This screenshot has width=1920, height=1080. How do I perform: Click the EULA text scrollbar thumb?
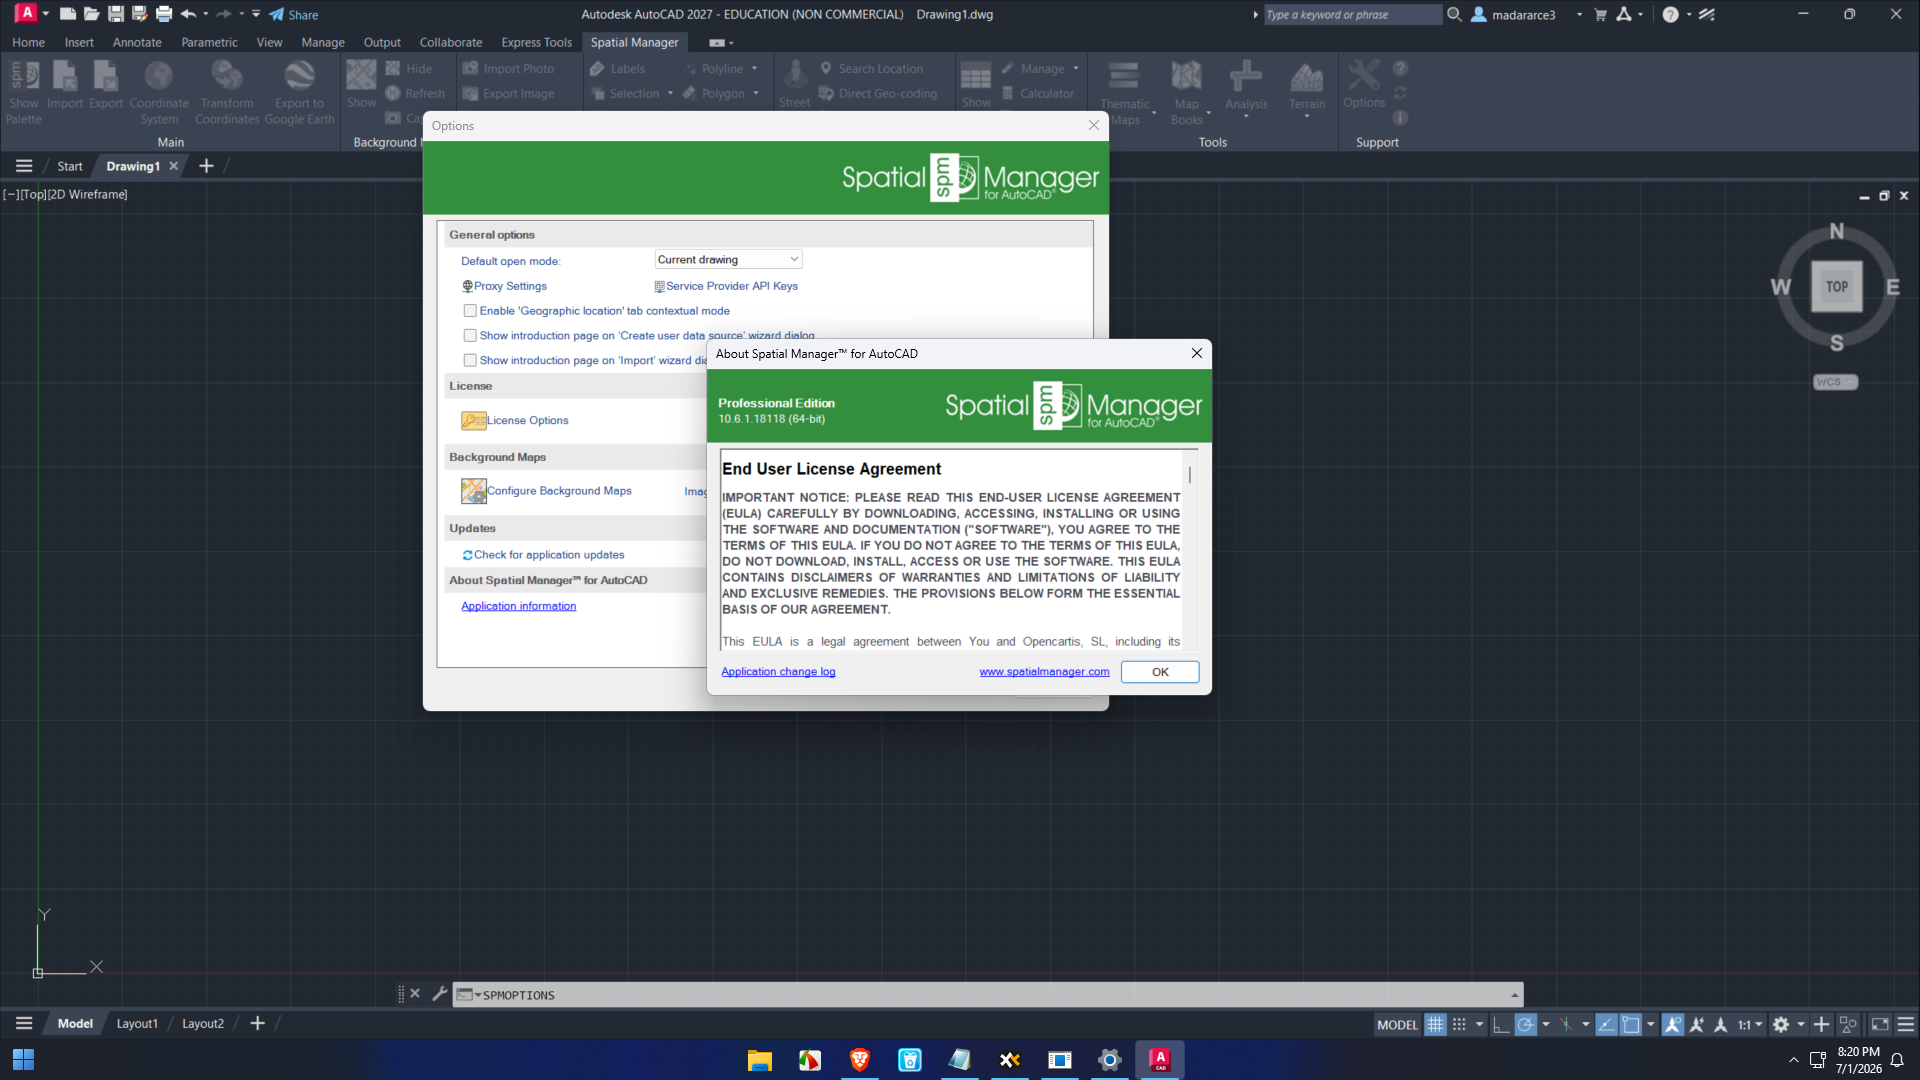coord(1189,475)
